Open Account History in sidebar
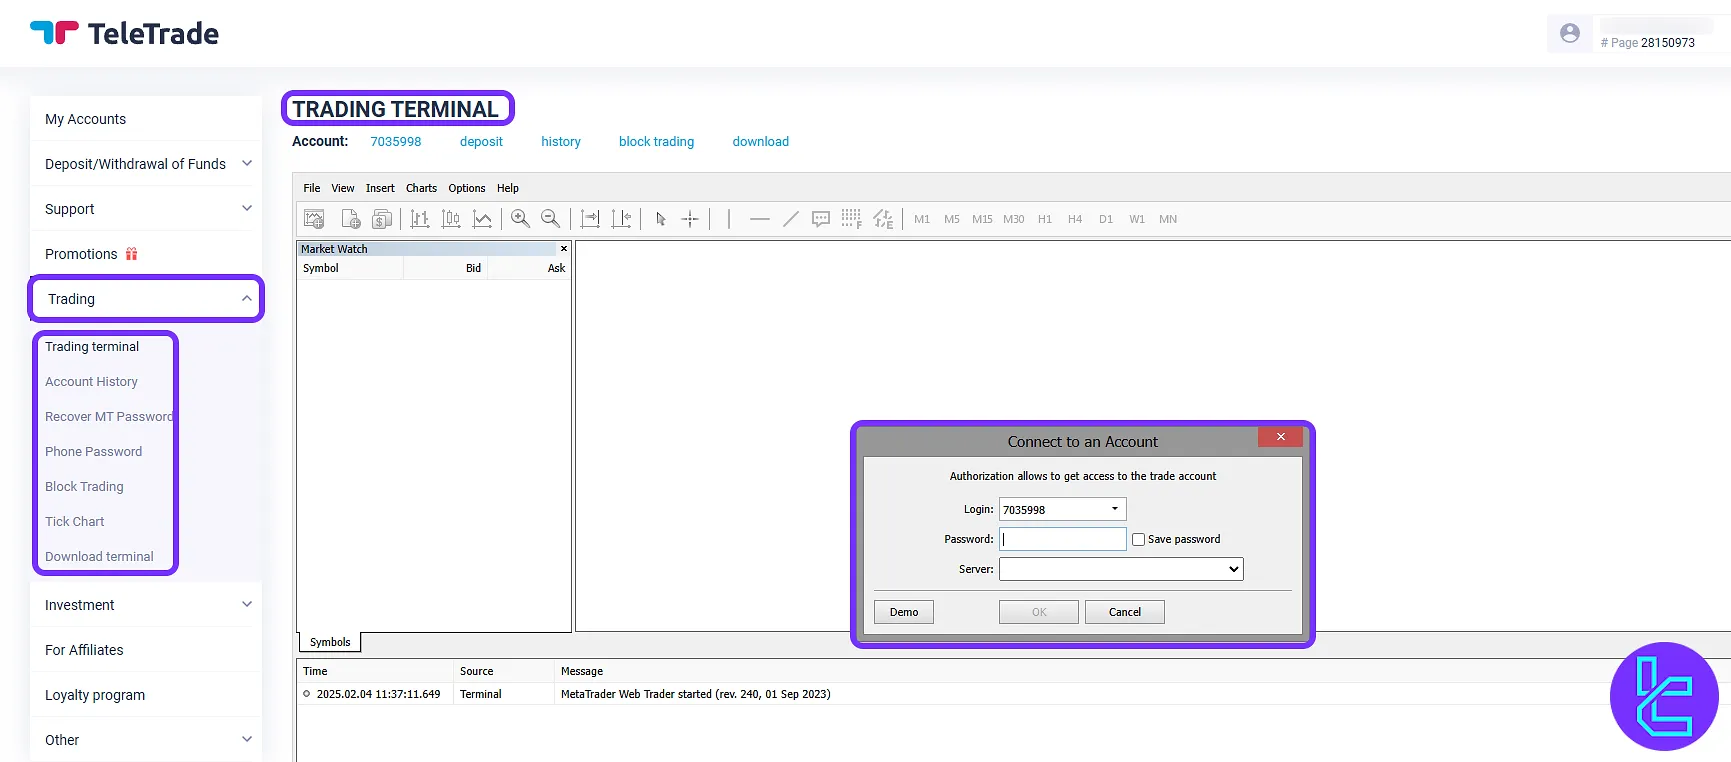 [91, 381]
